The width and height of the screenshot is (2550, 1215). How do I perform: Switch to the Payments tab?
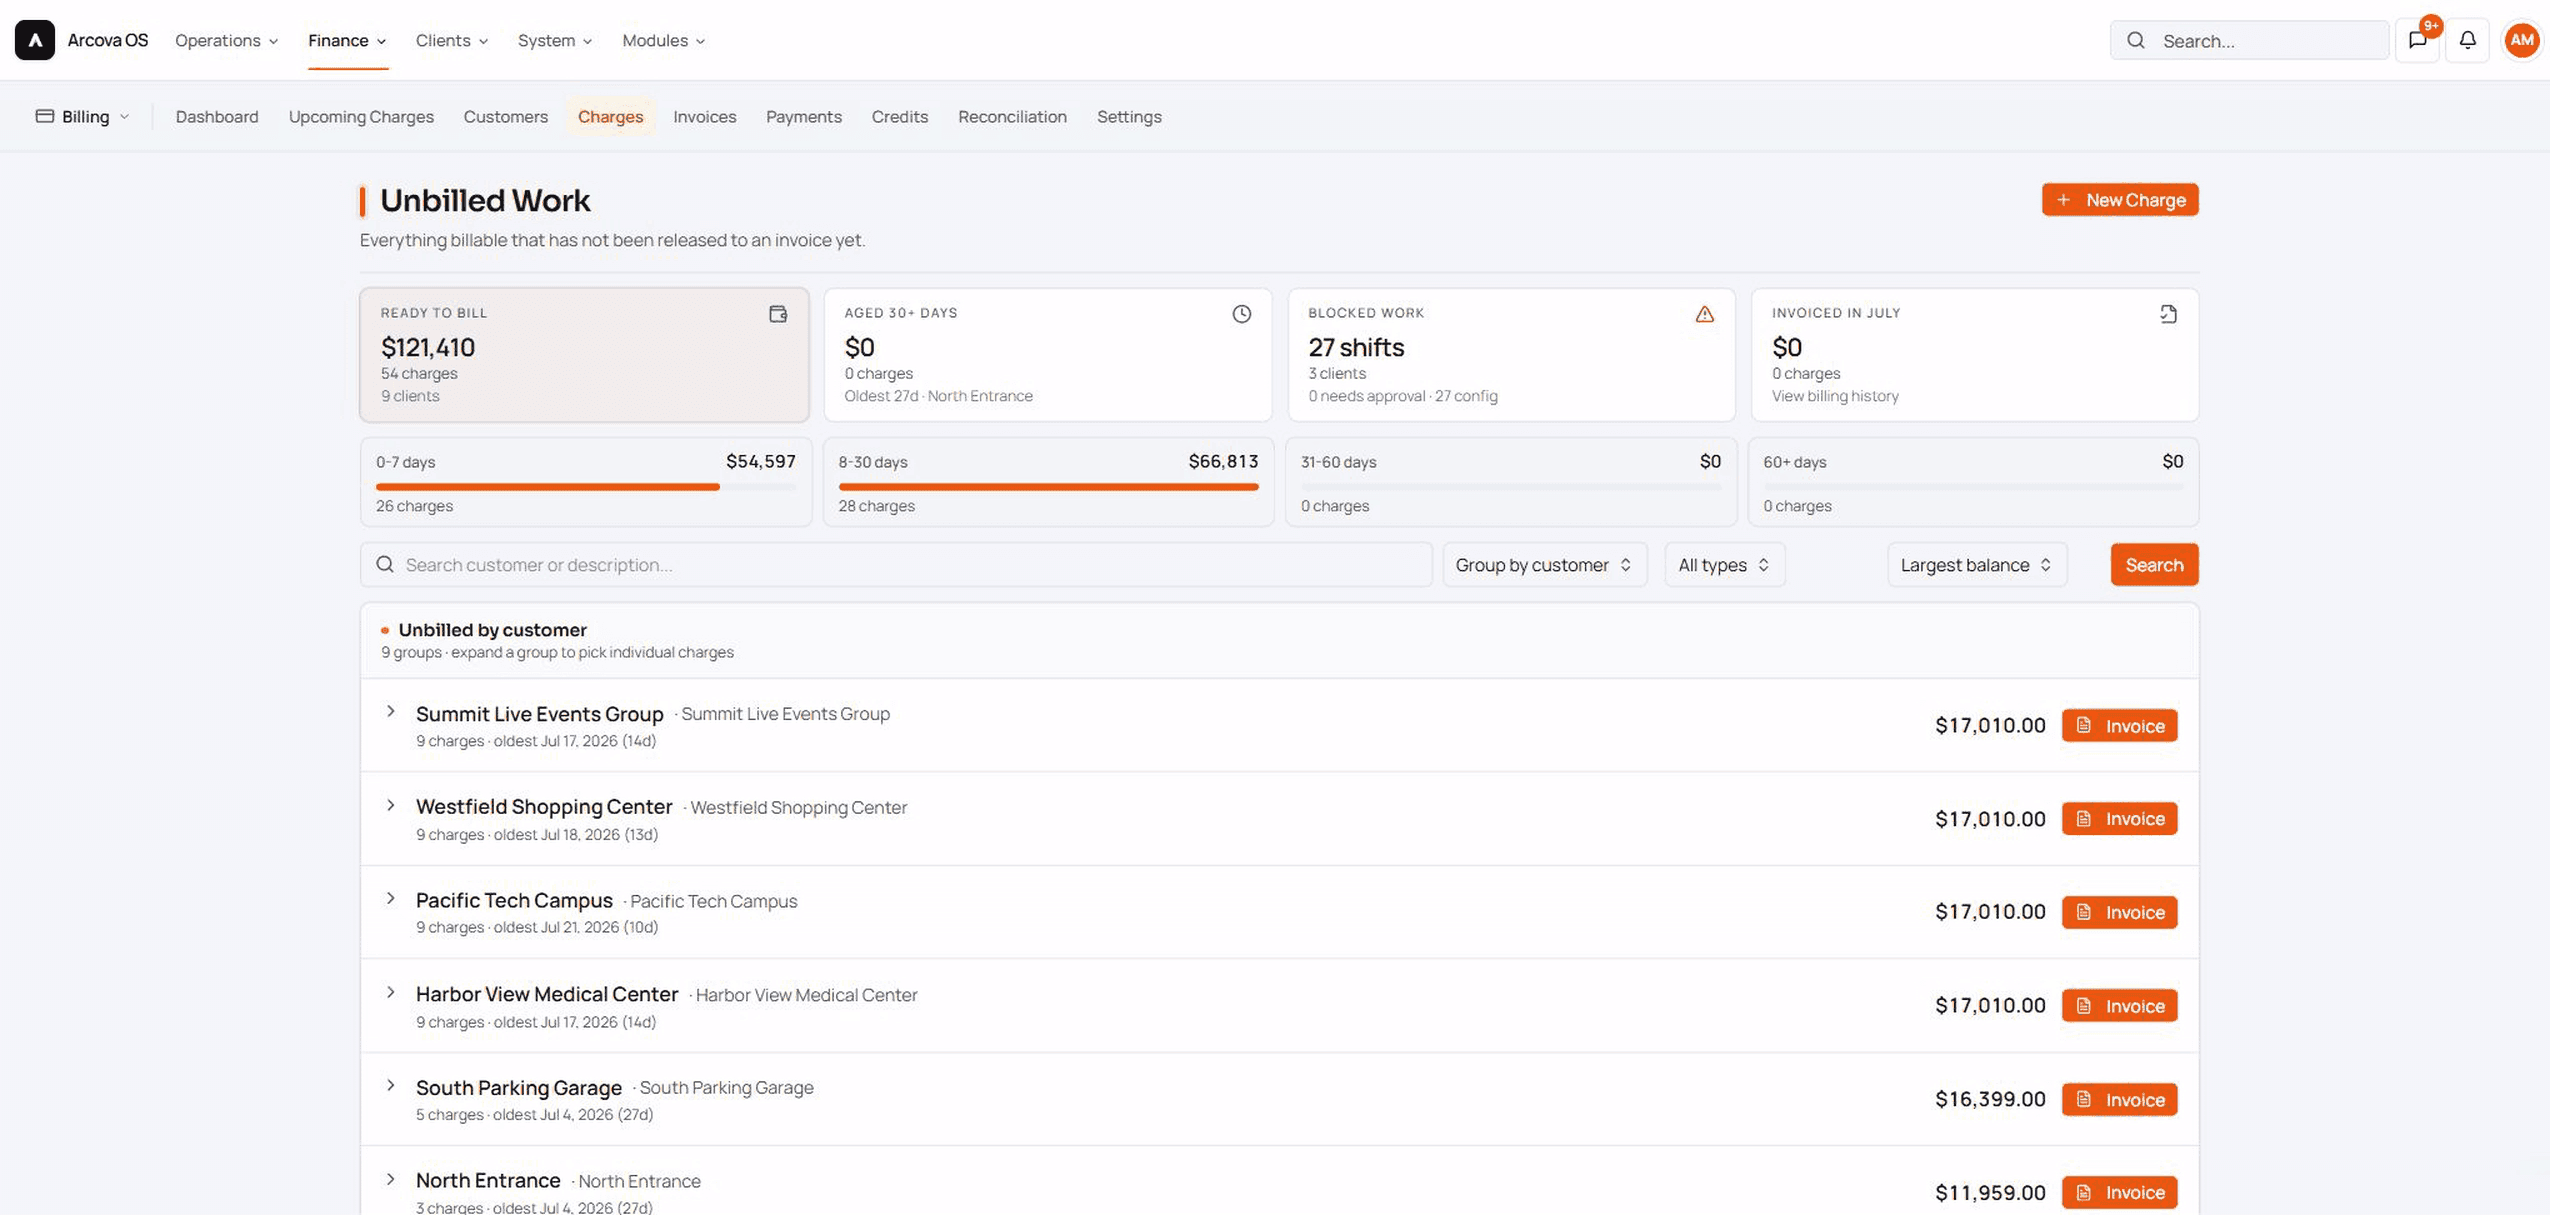(x=804, y=116)
